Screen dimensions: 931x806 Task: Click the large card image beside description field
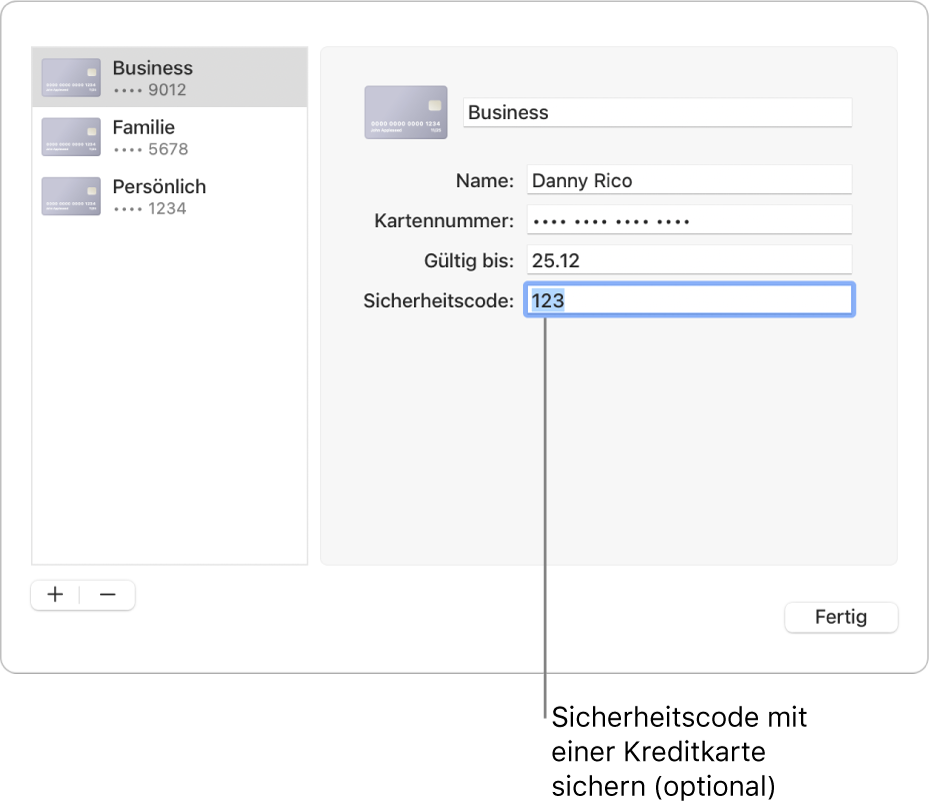[406, 112]
